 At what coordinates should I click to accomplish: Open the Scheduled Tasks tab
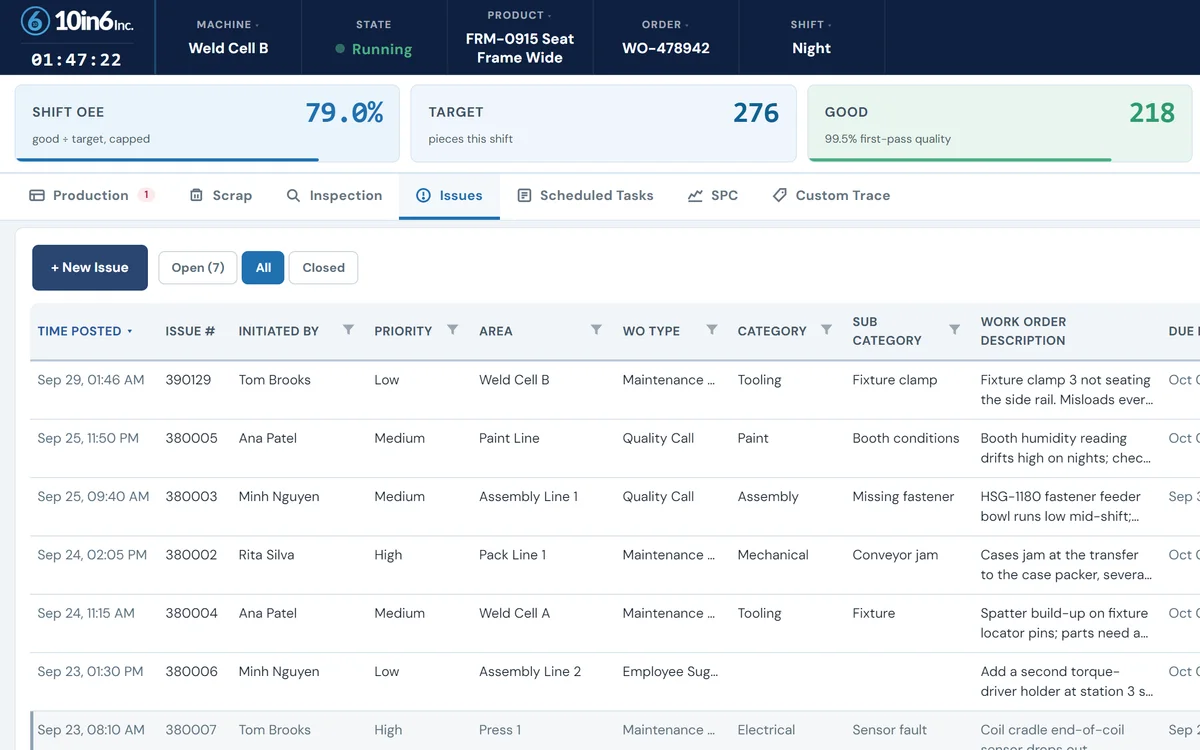point(585,196)
